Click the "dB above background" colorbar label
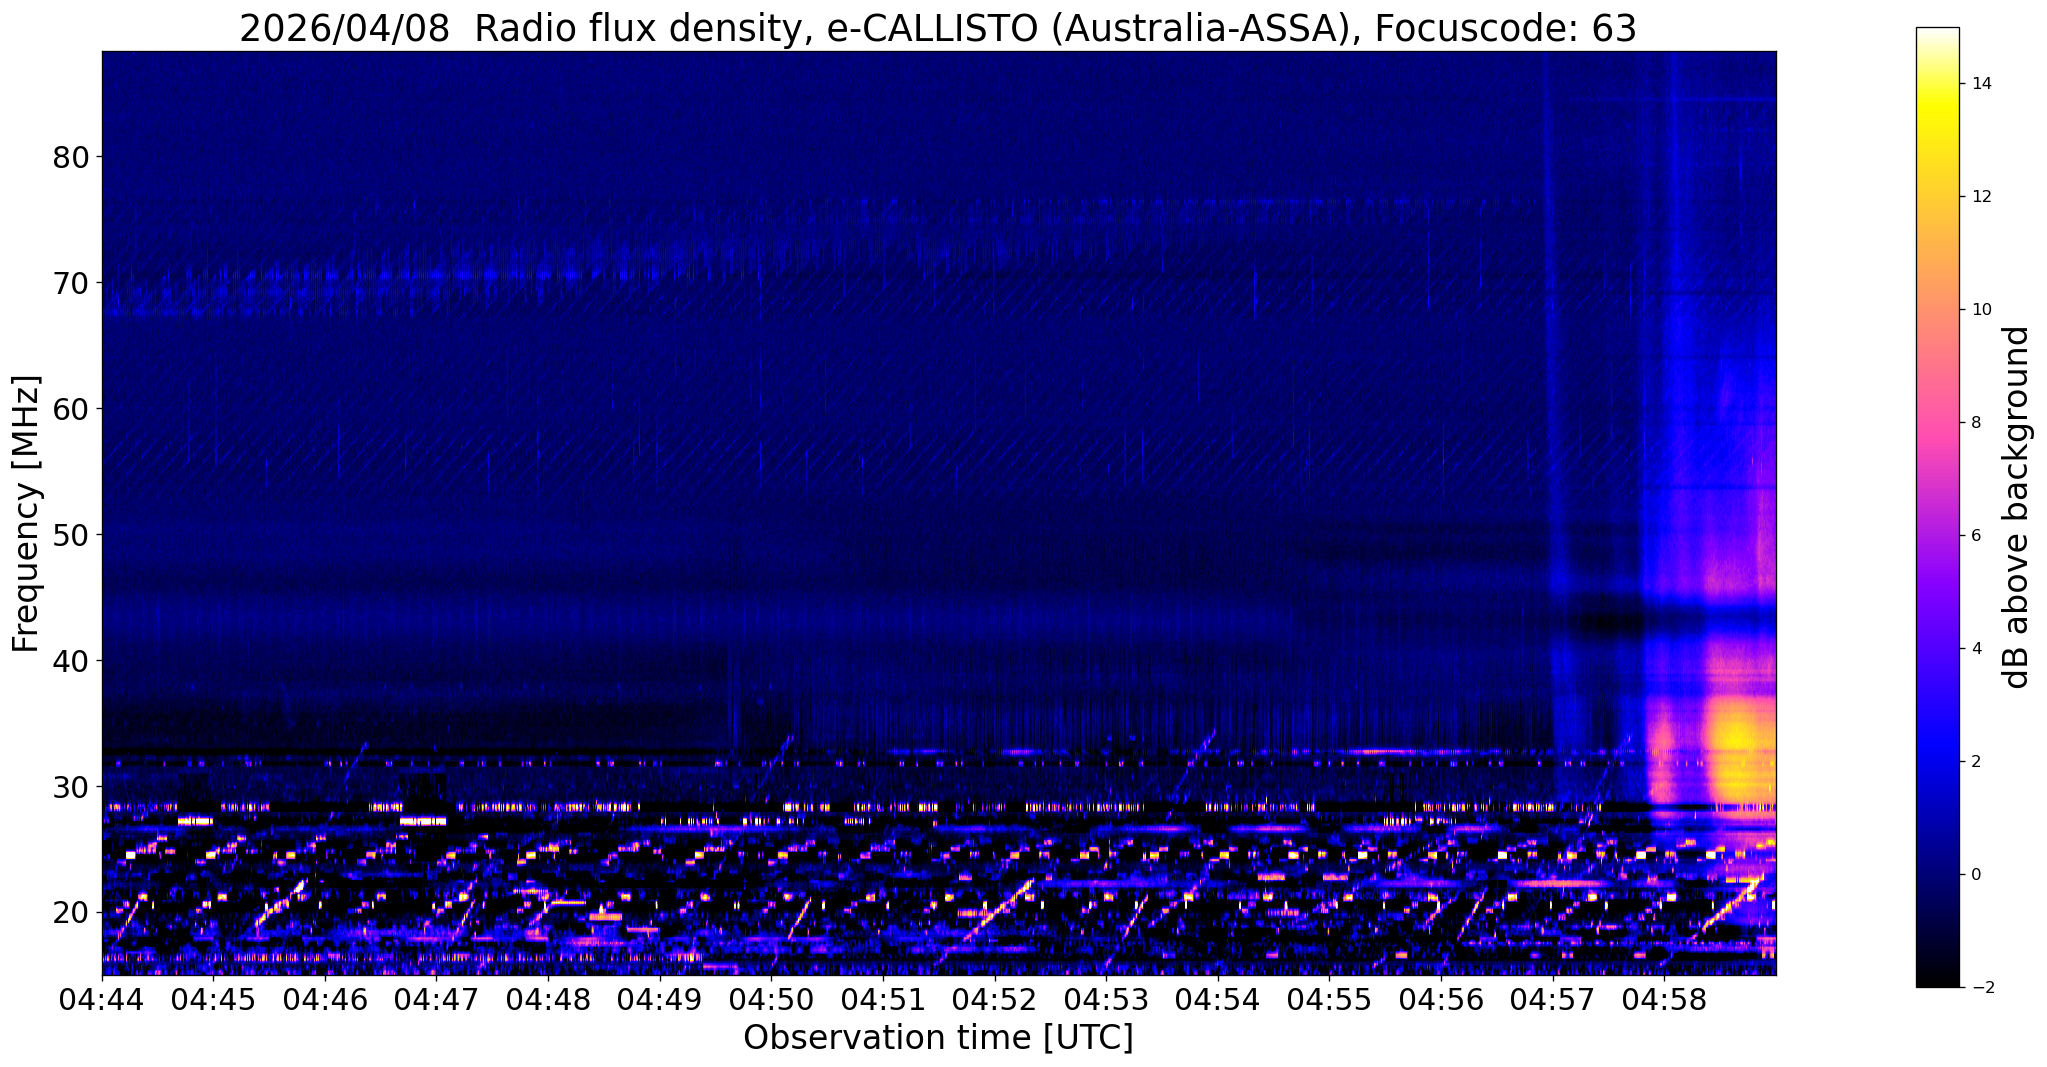 (2018, 507)
